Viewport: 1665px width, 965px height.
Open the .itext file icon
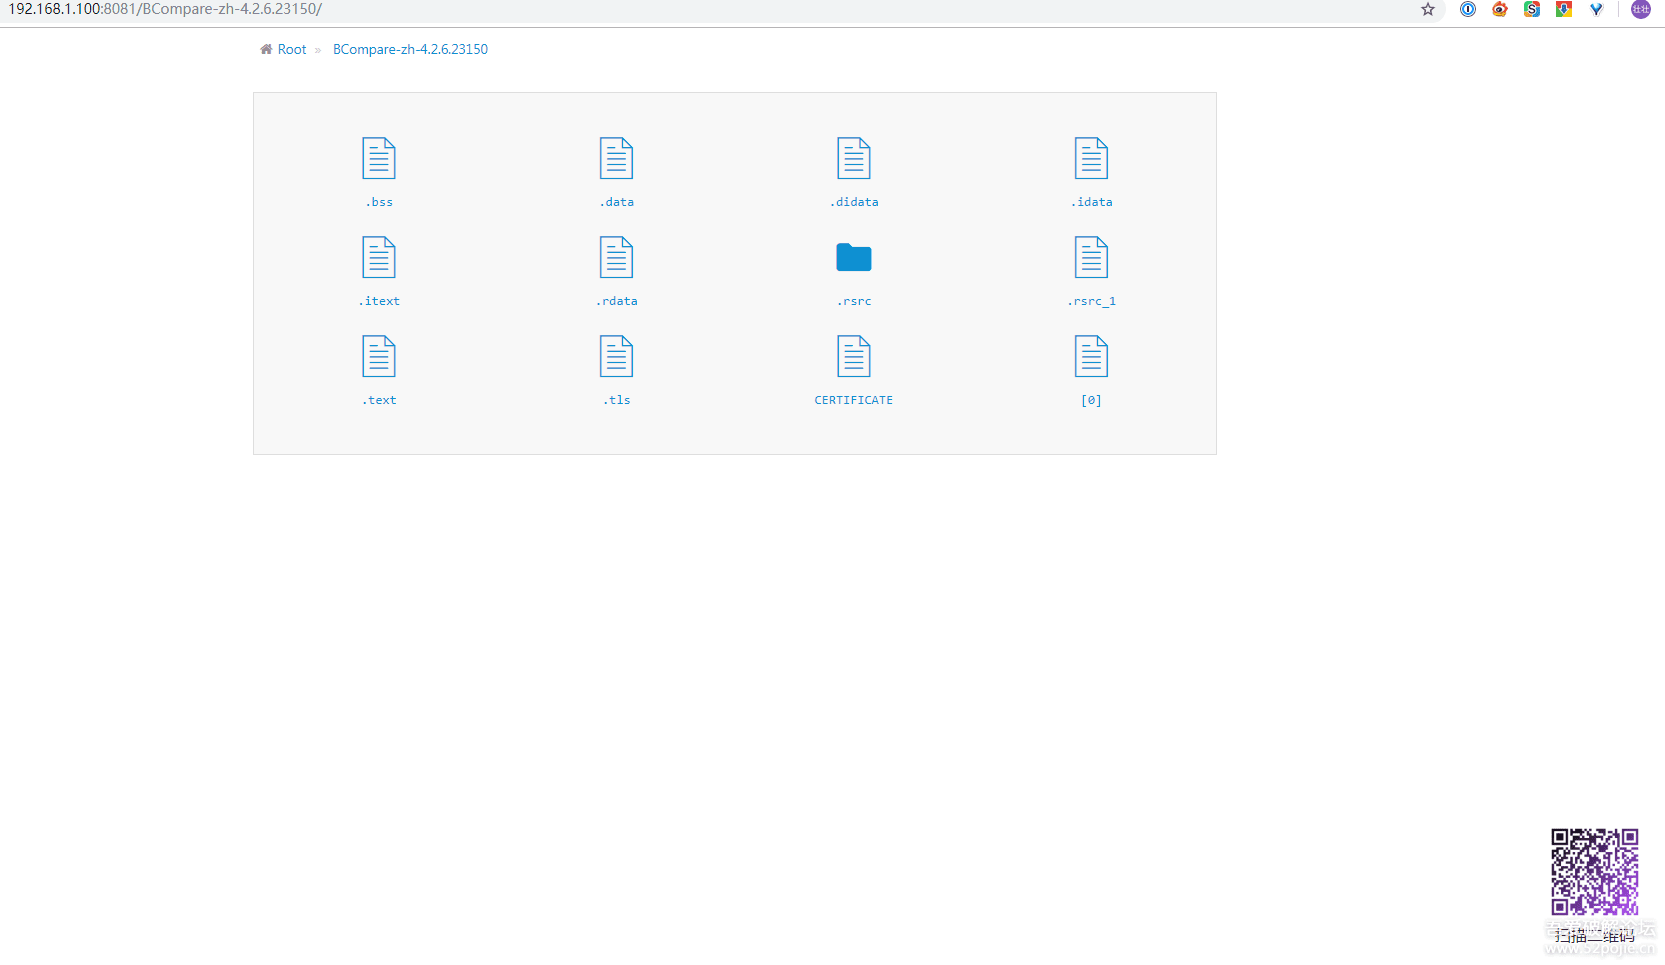pyautogui.click(x=379, y=257)
